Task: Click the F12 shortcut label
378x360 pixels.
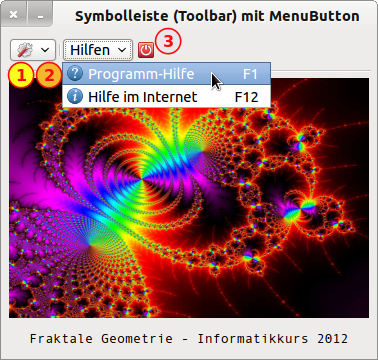Action: point(247,97)
